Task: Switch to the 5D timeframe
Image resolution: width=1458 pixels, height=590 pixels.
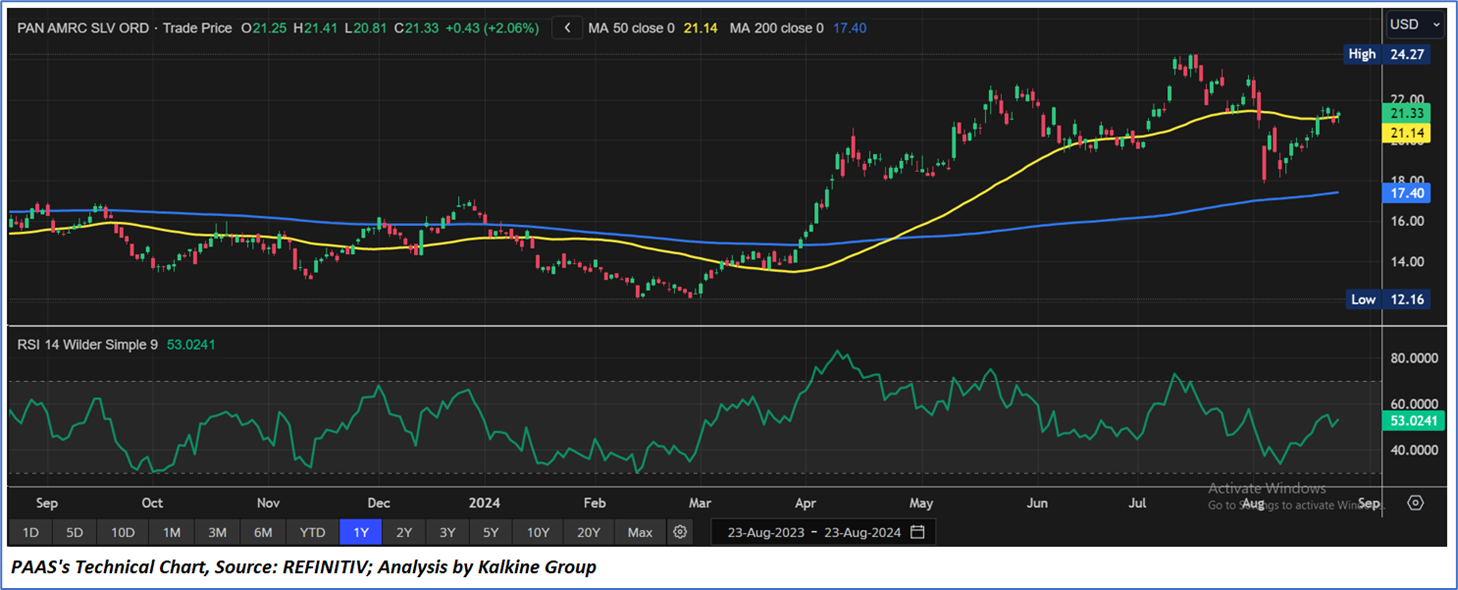Action: coord(76,532)
